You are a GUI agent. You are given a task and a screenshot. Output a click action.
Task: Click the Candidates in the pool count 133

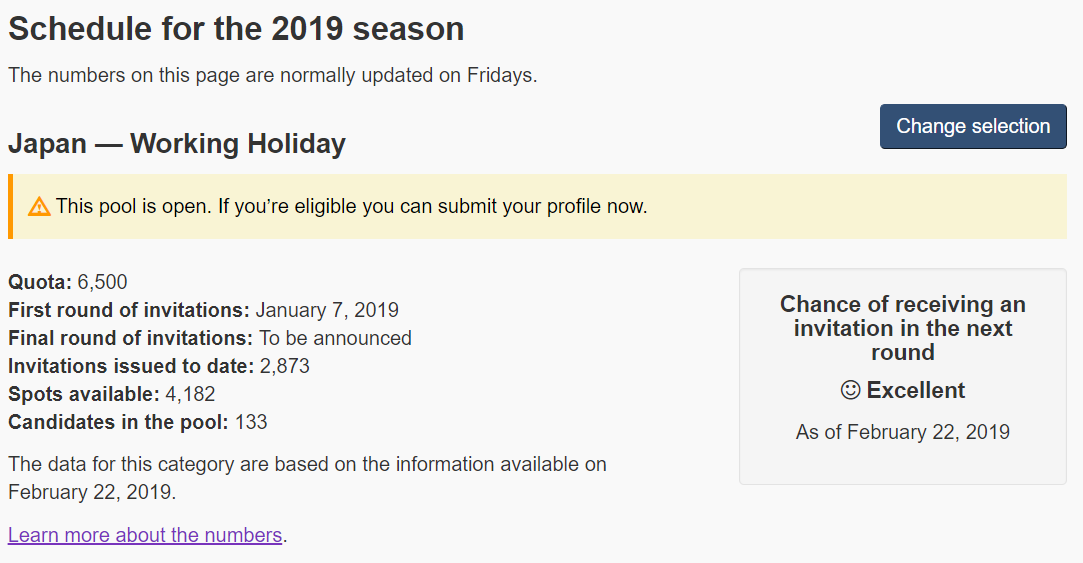pyautogui.click(x=251, y=422)
